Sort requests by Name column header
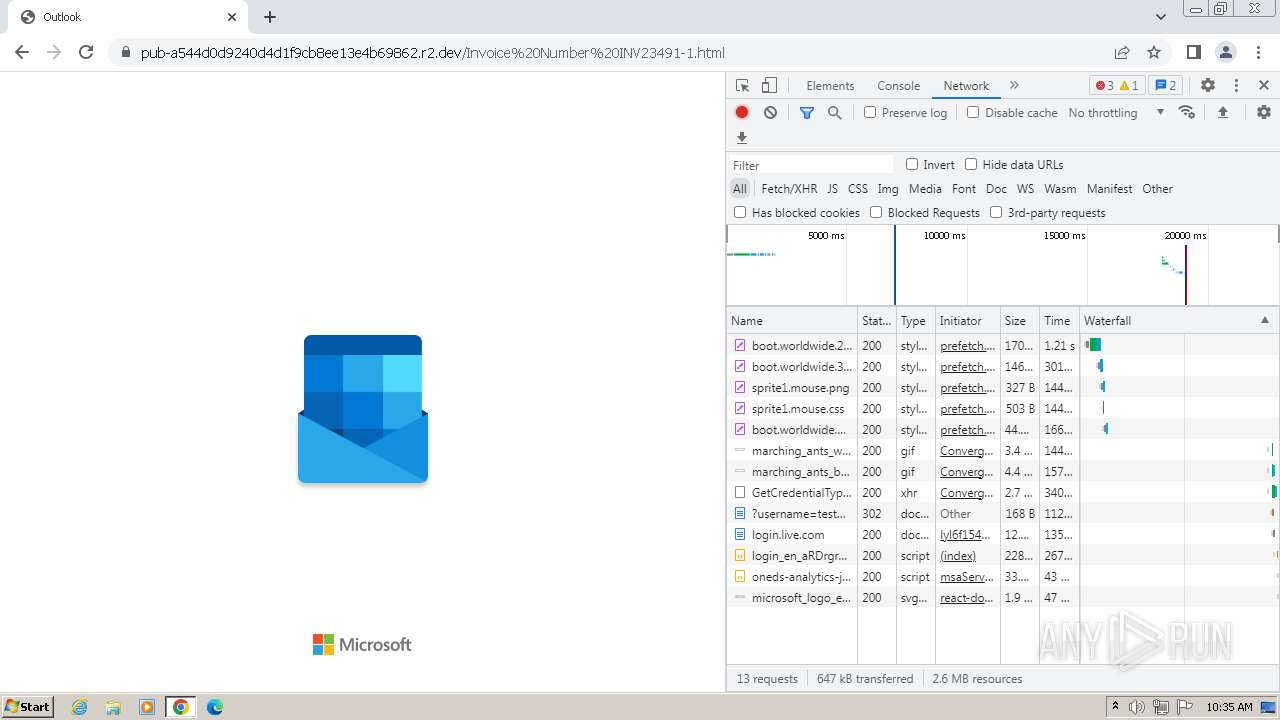This screenshot has height=720, width=1280. (792, 321)
